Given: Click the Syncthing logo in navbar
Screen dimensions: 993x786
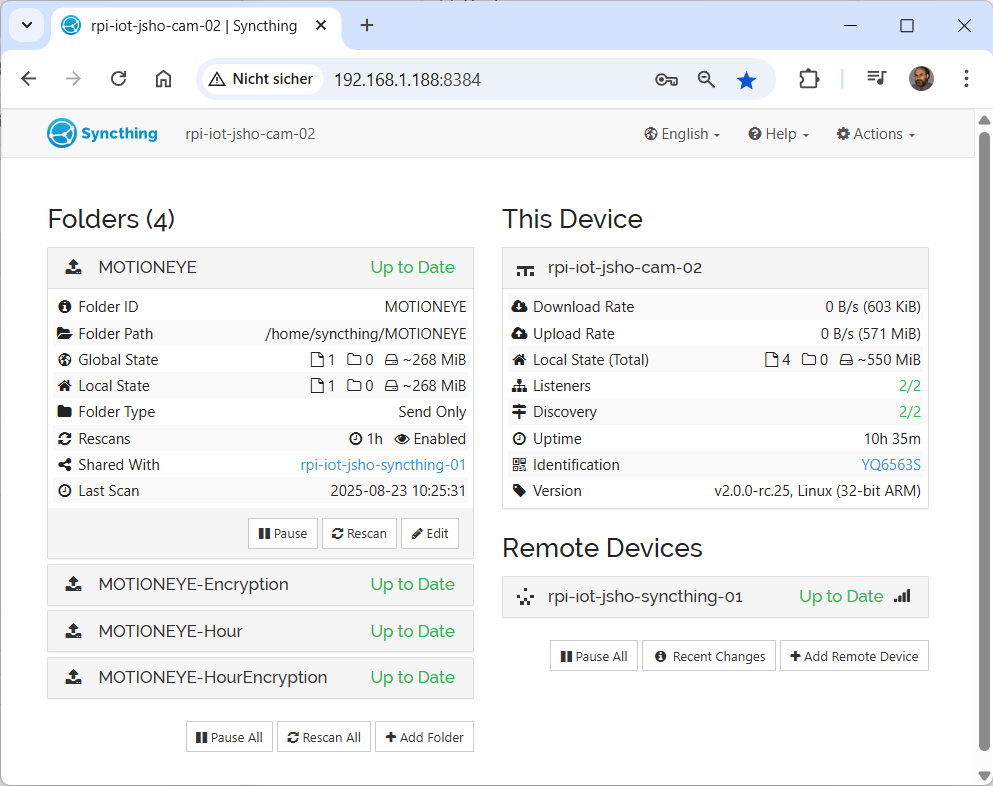Looking at the screenshot, I should pos(102,134).
